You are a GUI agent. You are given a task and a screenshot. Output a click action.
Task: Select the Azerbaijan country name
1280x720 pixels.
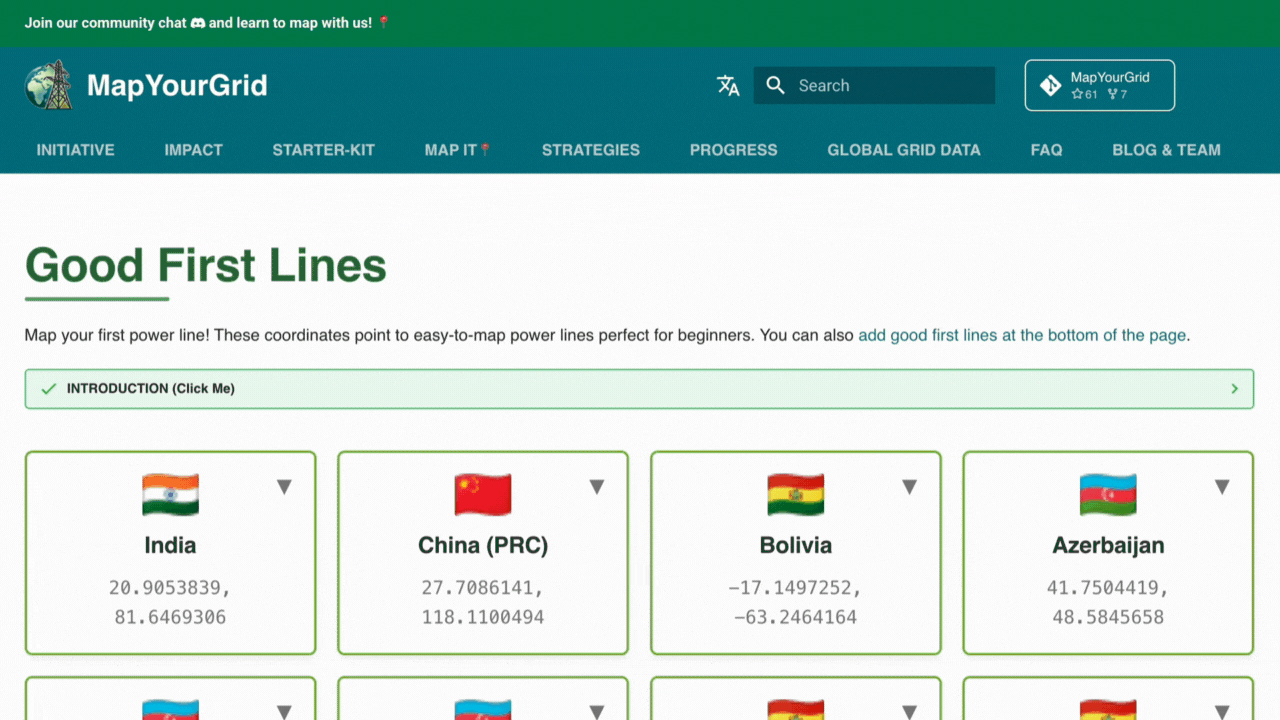click(1108, 545)
